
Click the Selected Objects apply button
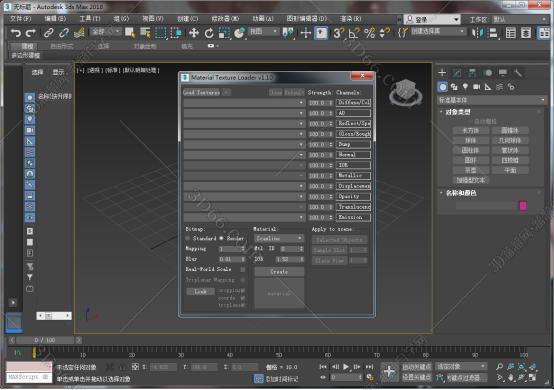coord(339,240)
